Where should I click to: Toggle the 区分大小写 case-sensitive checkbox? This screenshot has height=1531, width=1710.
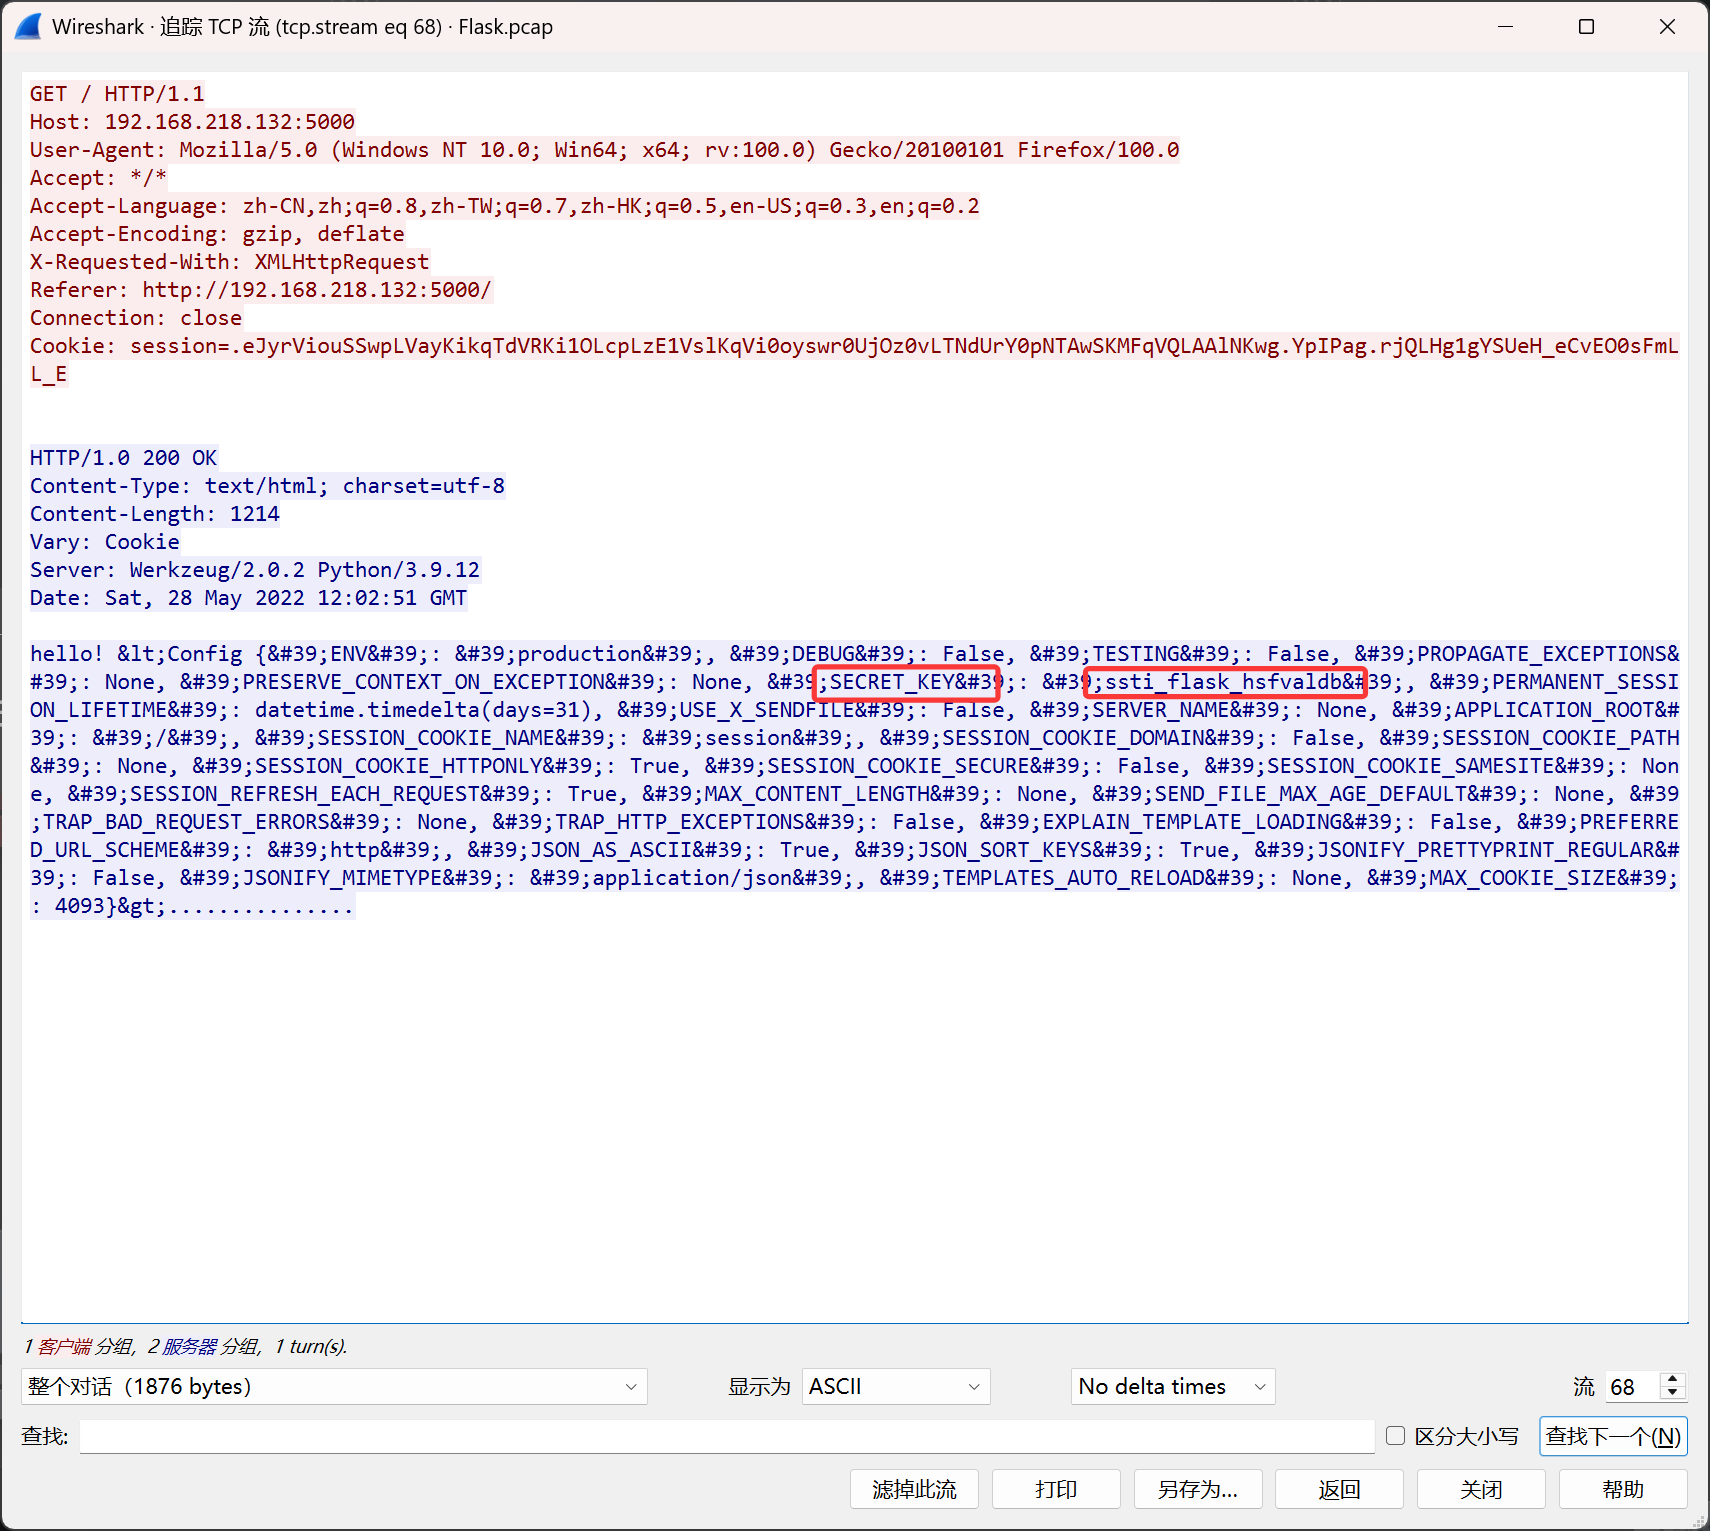(x=1396, y=1436)
